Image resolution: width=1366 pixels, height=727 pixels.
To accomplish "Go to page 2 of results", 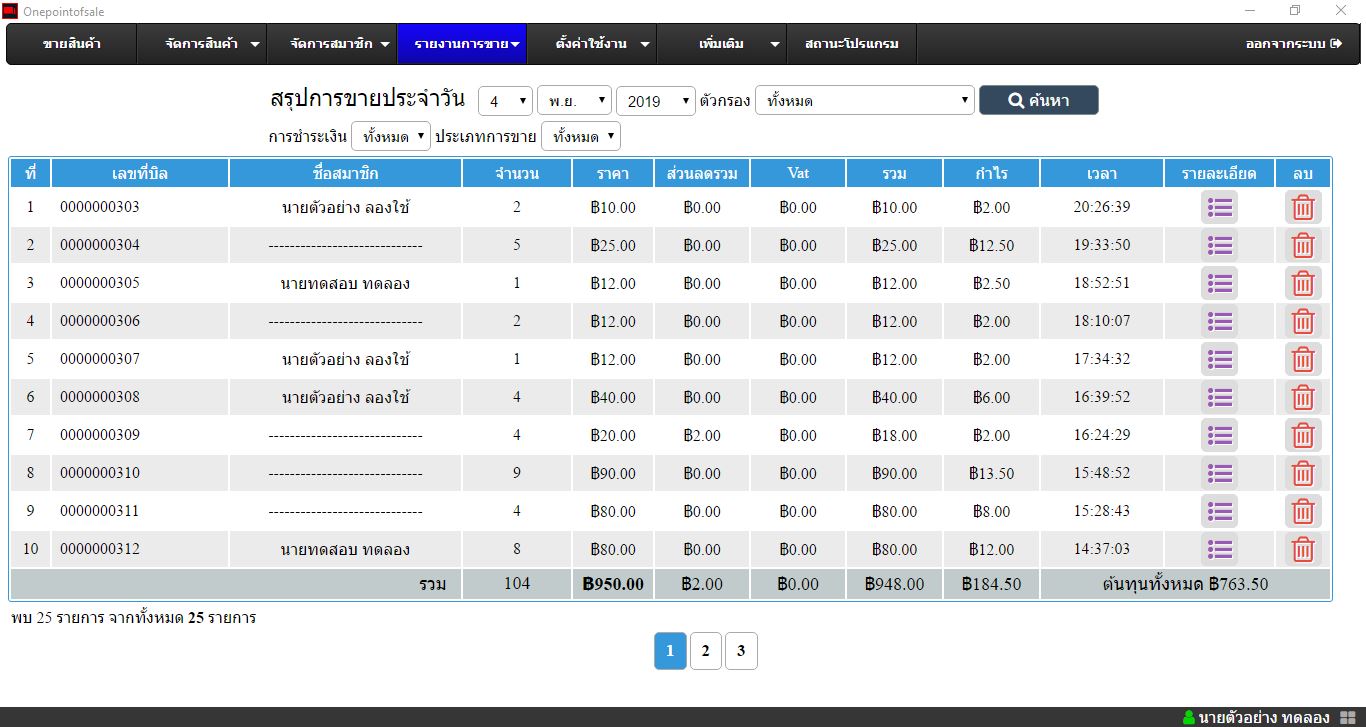I will pos(705,651).
